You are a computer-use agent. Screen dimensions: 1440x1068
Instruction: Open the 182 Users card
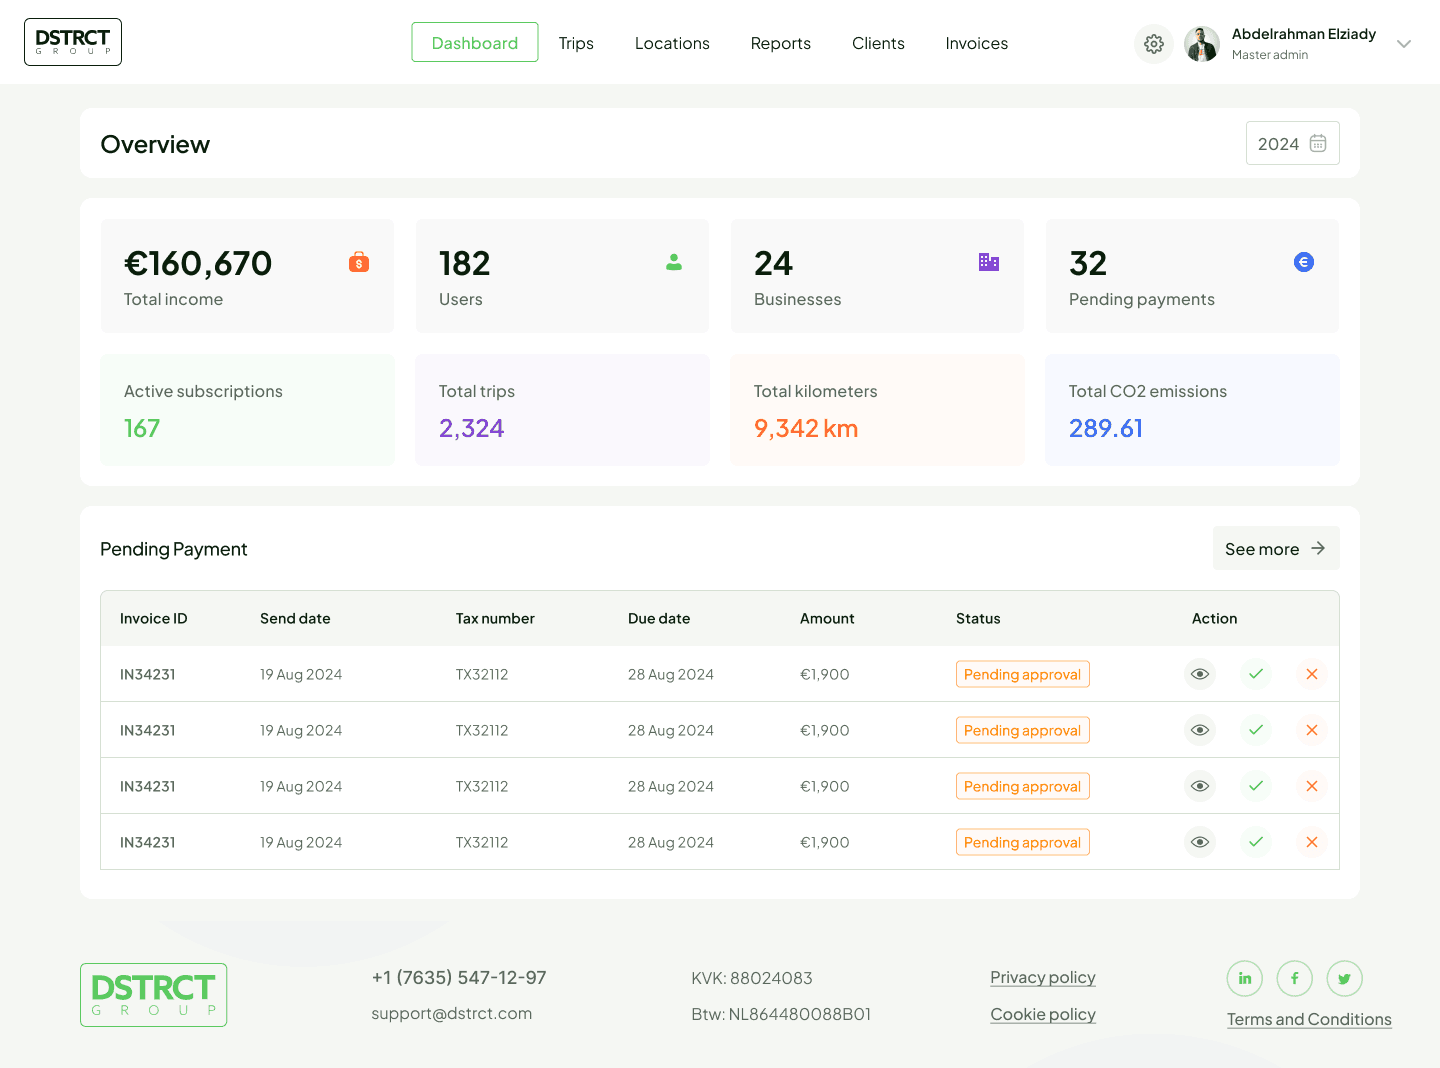pos(563,276)
